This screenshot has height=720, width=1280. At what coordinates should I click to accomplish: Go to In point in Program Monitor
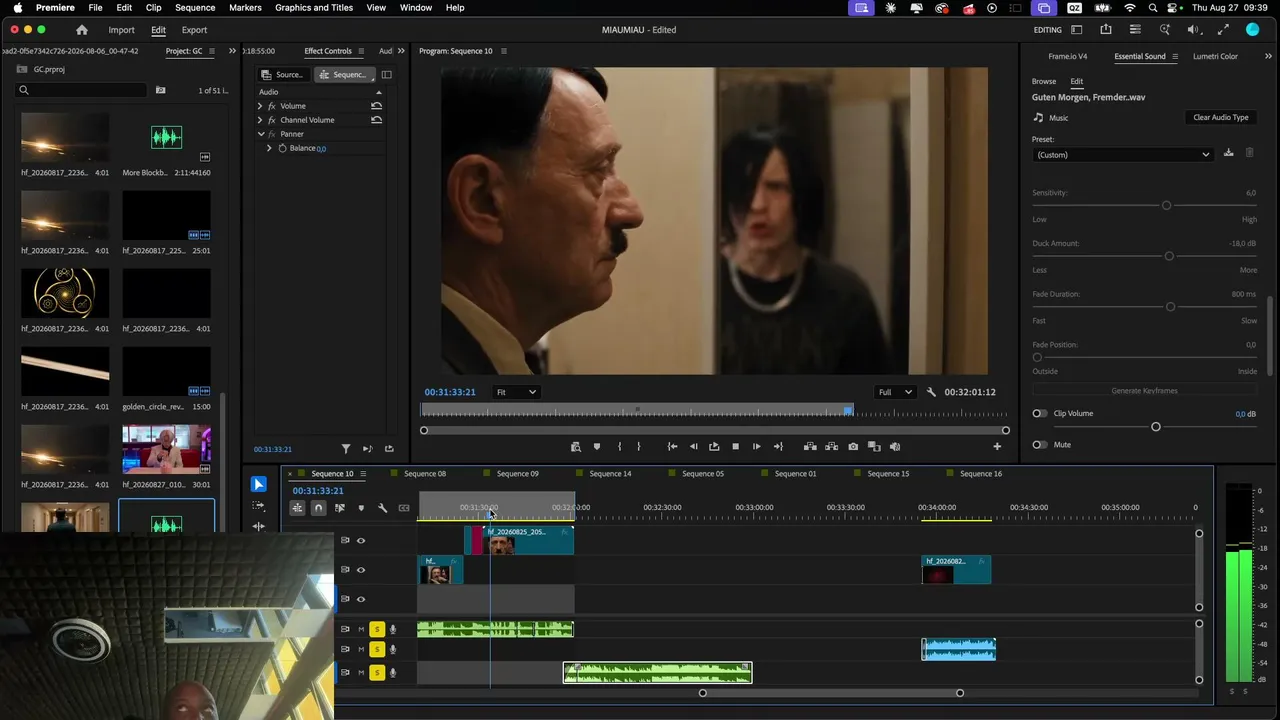672,447
